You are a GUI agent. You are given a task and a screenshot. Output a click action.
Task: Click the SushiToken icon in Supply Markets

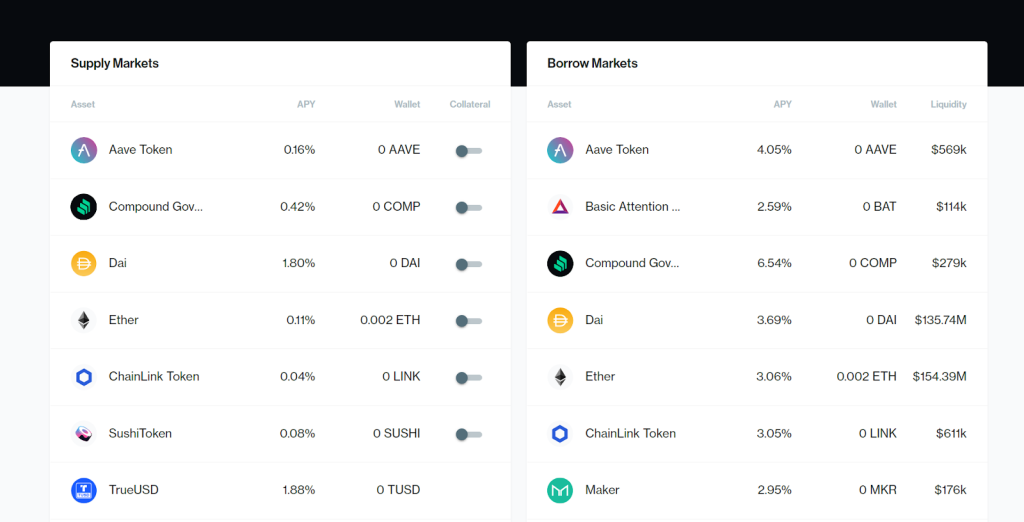pyautogui.click(x=83, y=434)
